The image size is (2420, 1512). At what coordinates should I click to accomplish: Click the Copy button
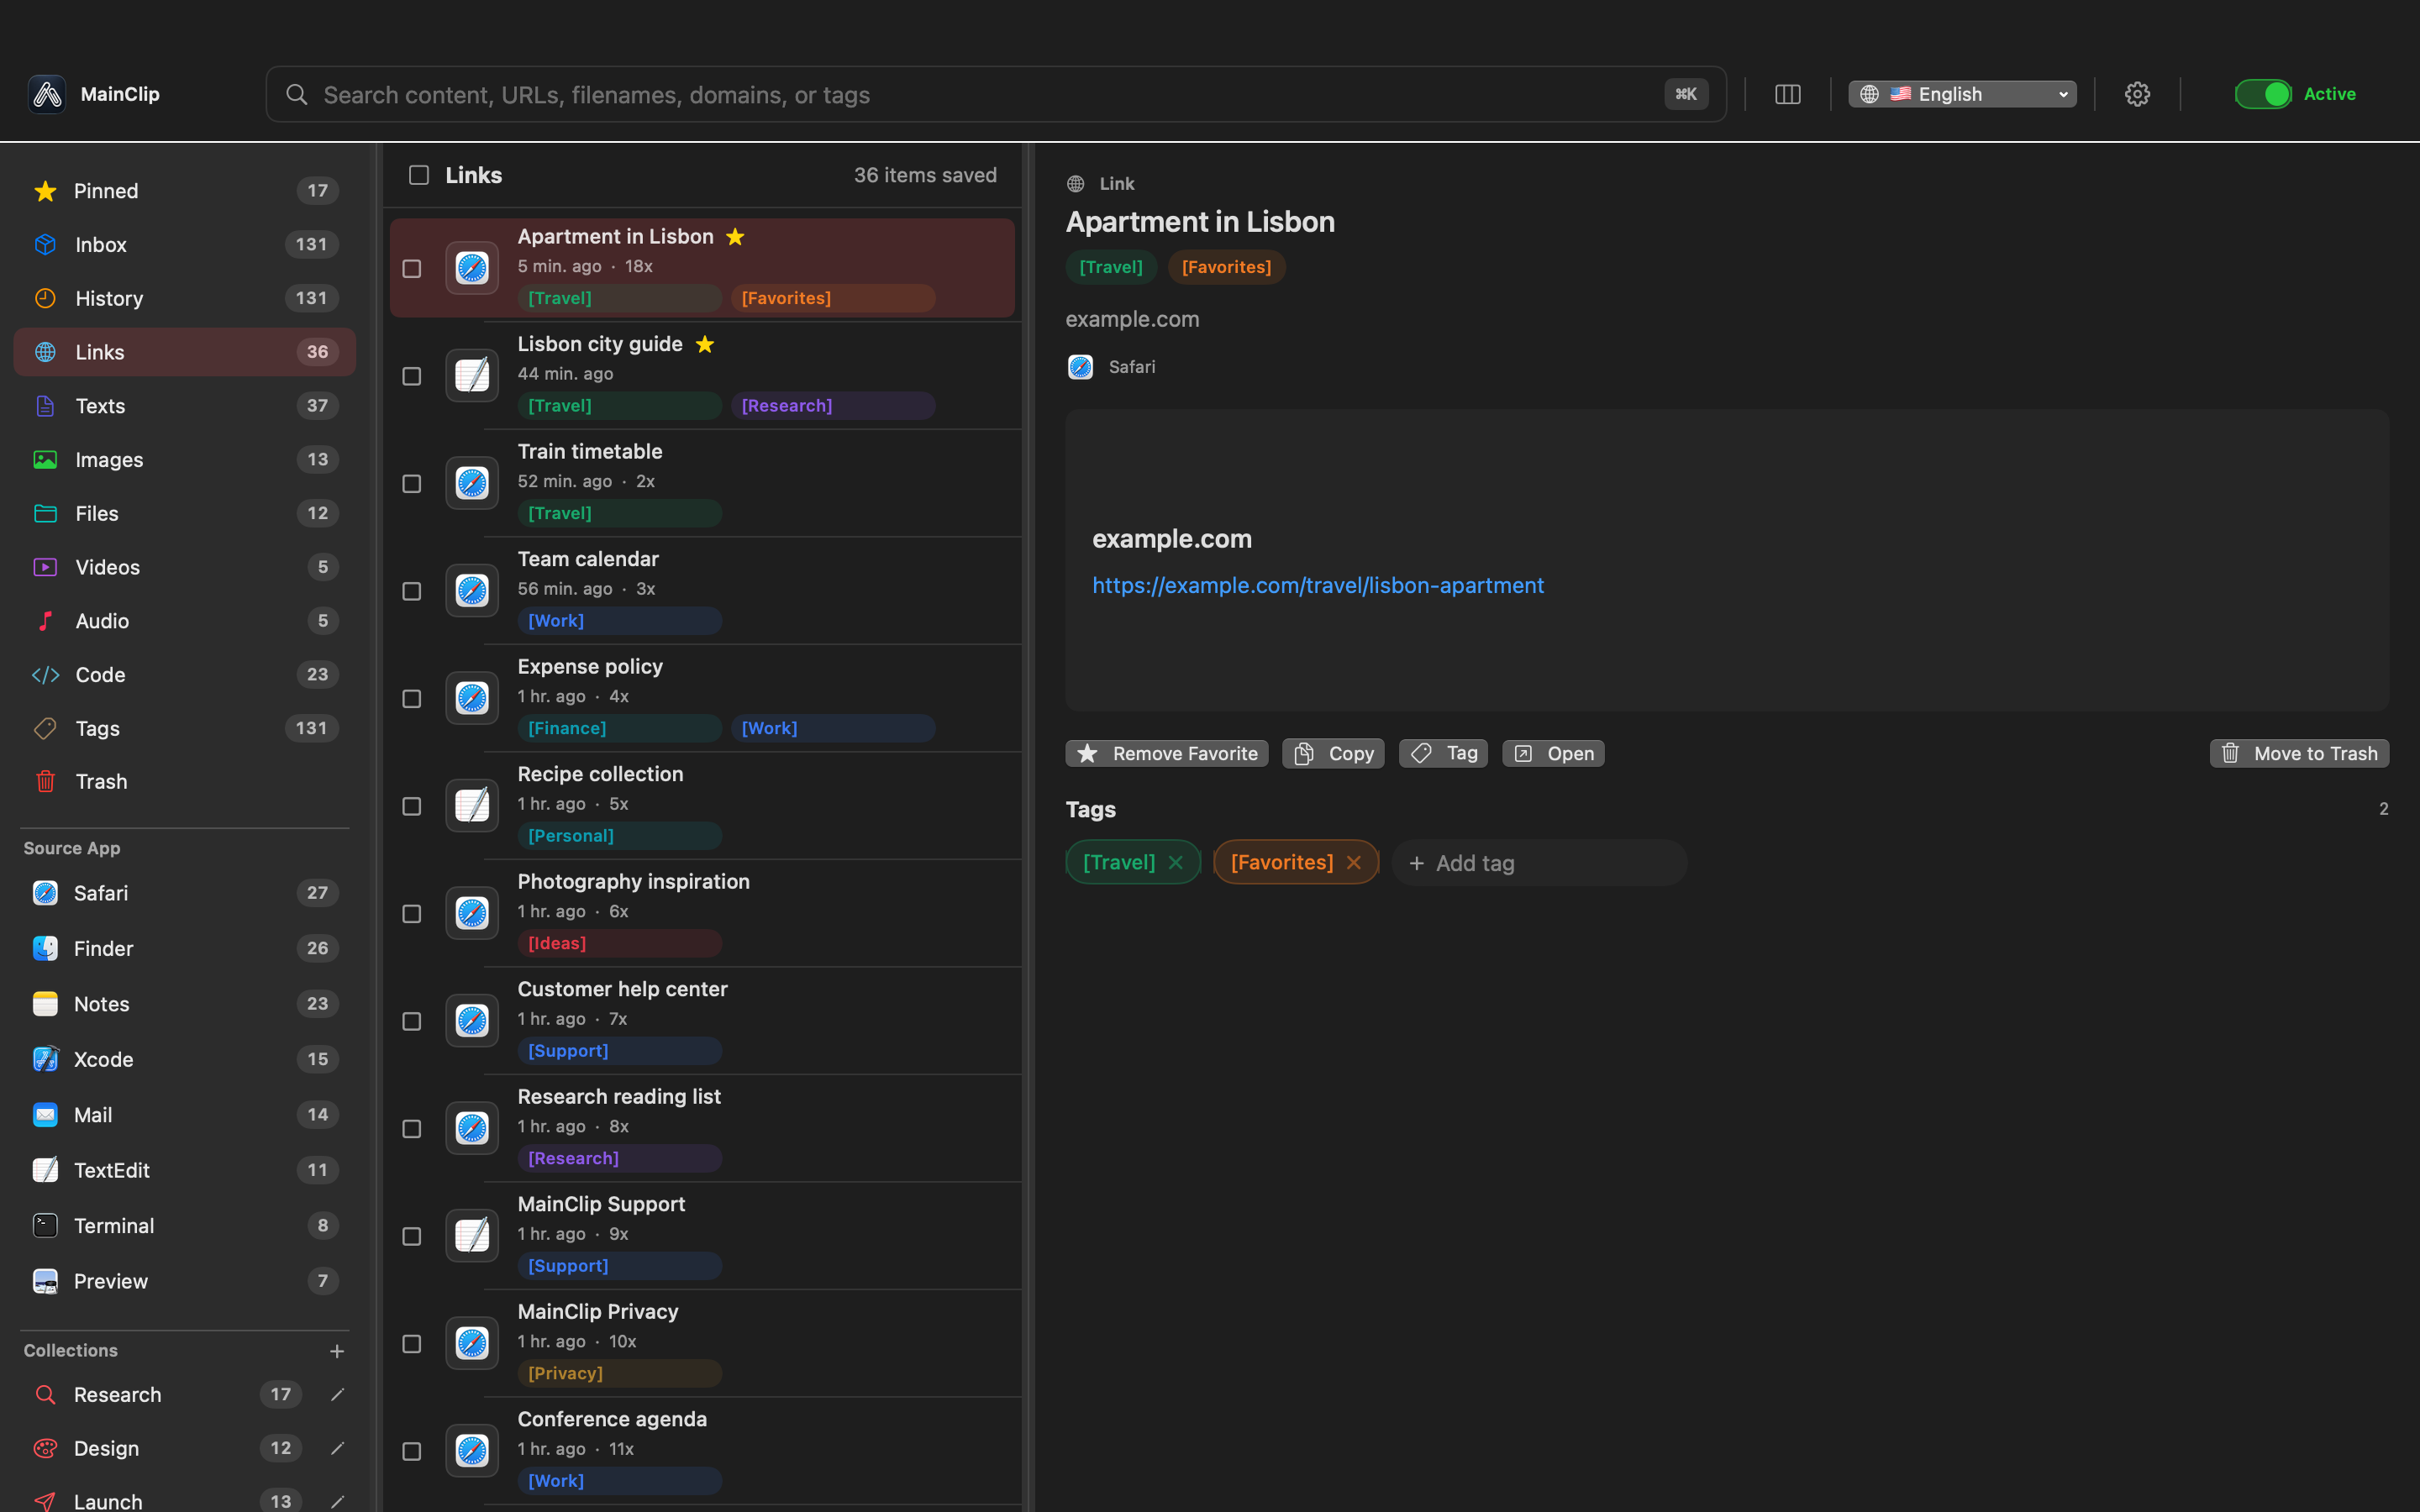click(x=1333, y=753)
